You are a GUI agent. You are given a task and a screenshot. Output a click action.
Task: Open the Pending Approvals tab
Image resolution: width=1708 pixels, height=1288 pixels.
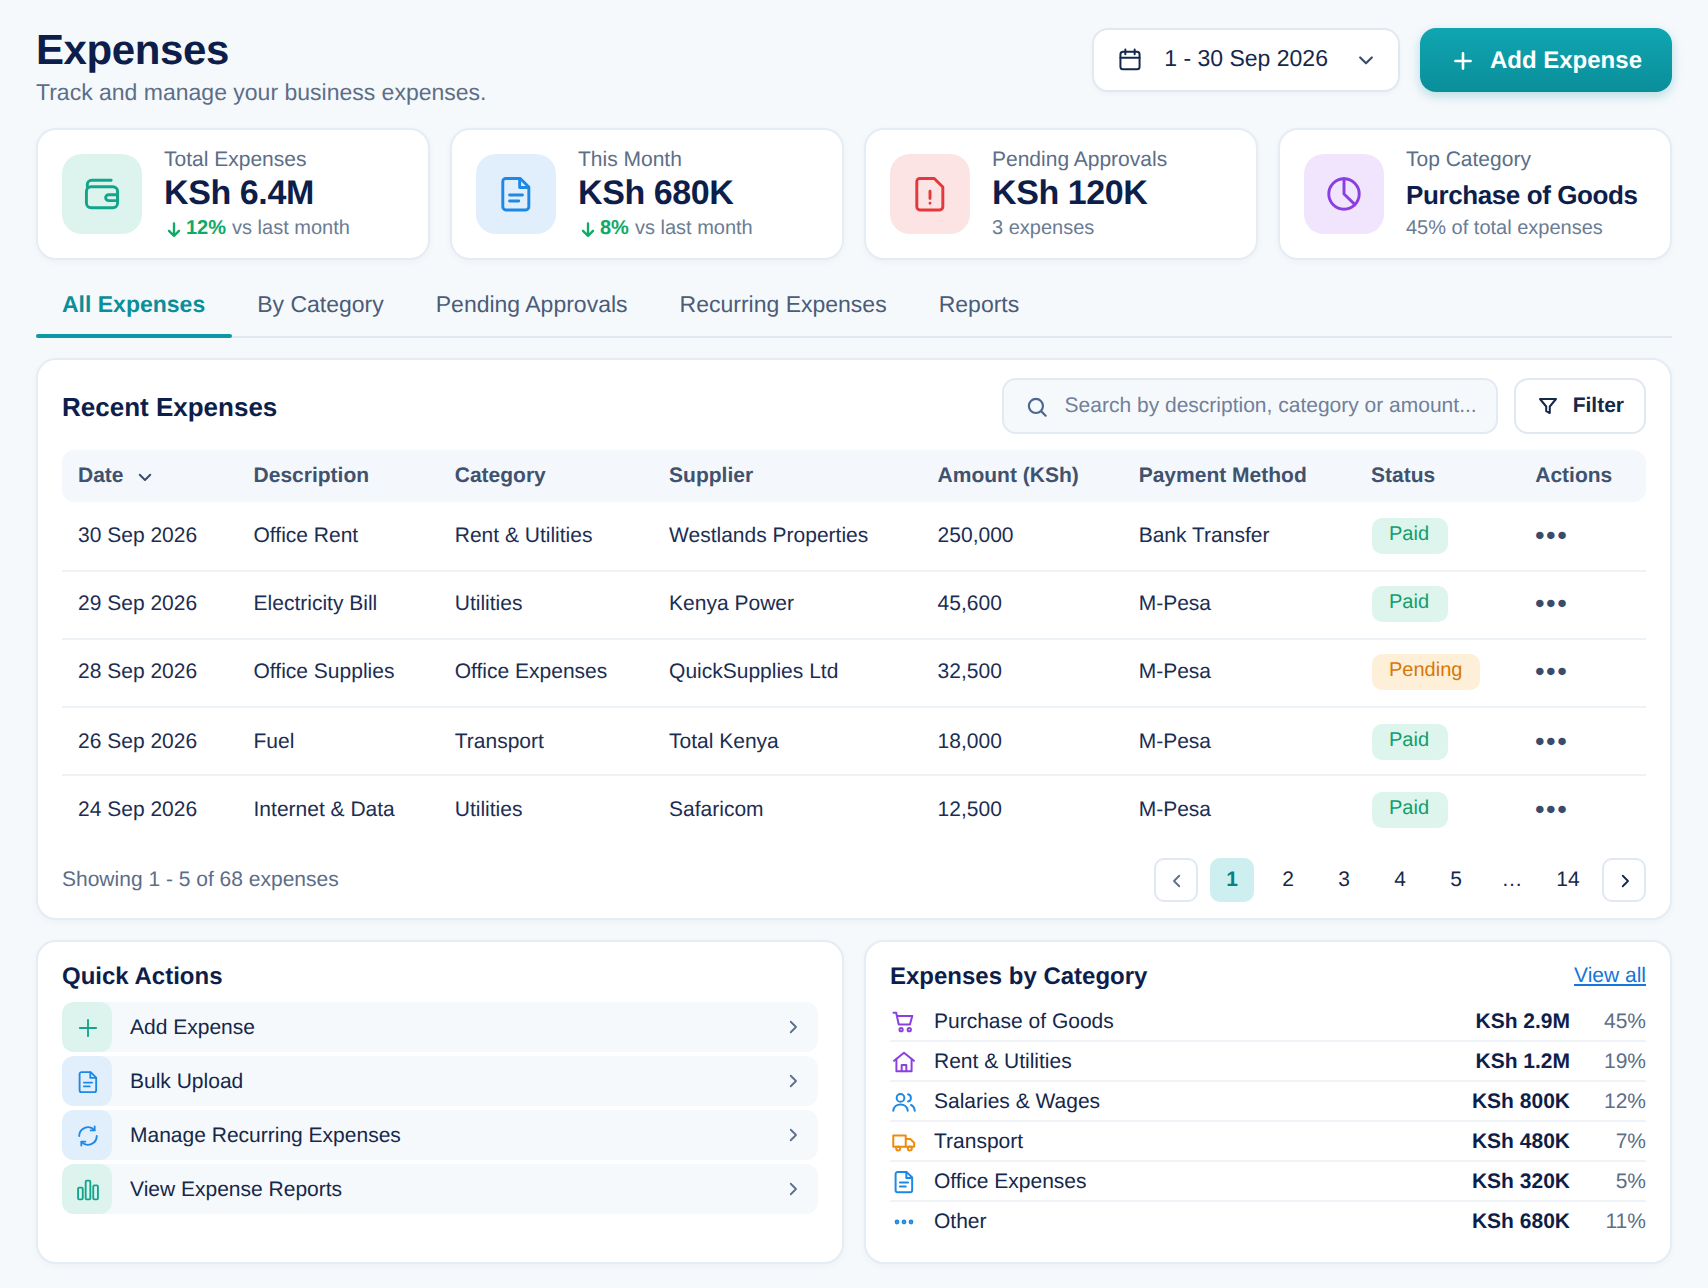click(531, 305)
